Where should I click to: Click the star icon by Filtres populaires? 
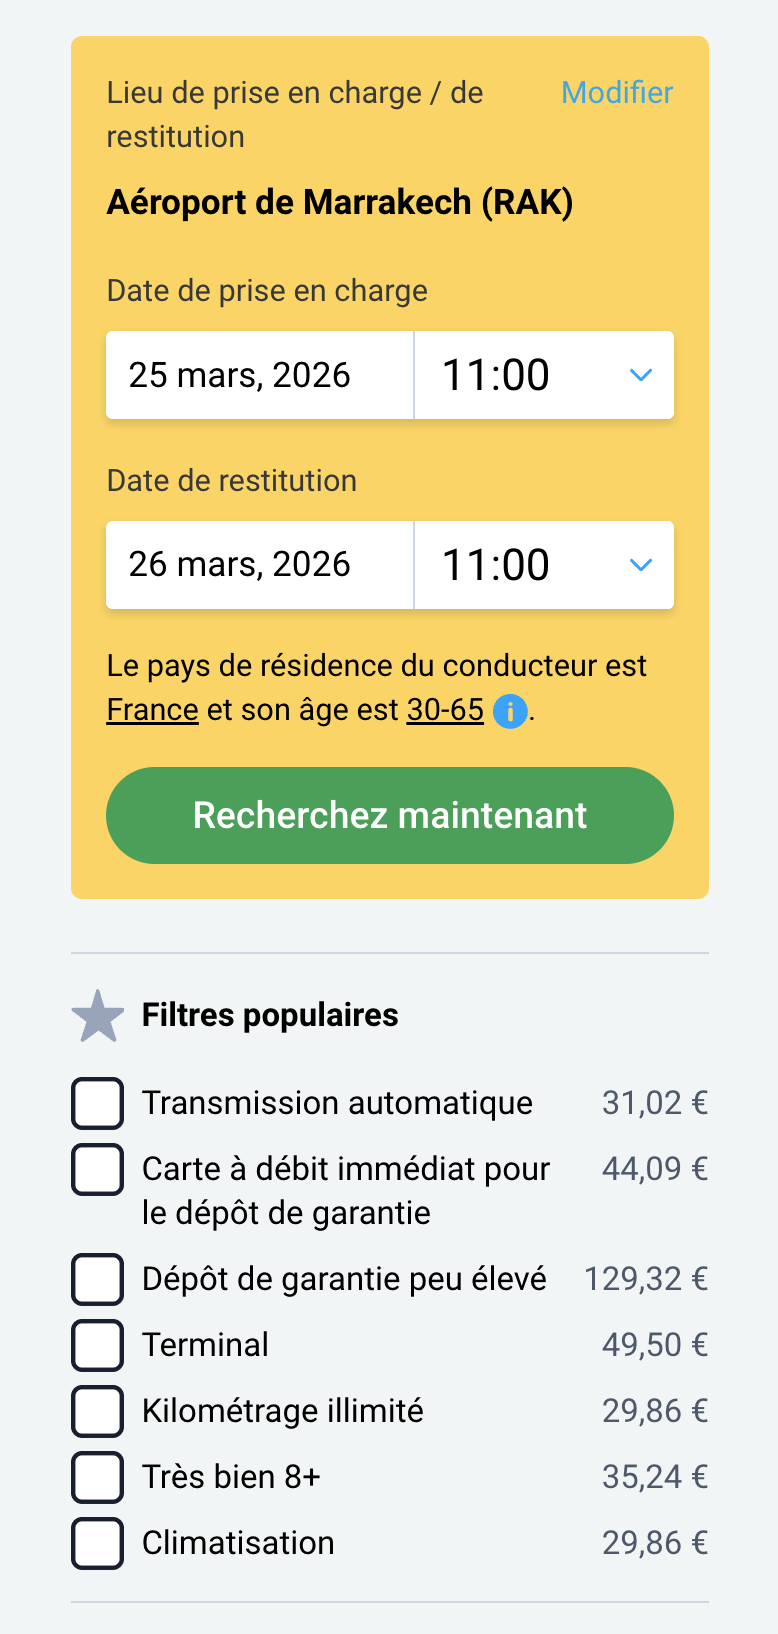tap(98, 1016)
